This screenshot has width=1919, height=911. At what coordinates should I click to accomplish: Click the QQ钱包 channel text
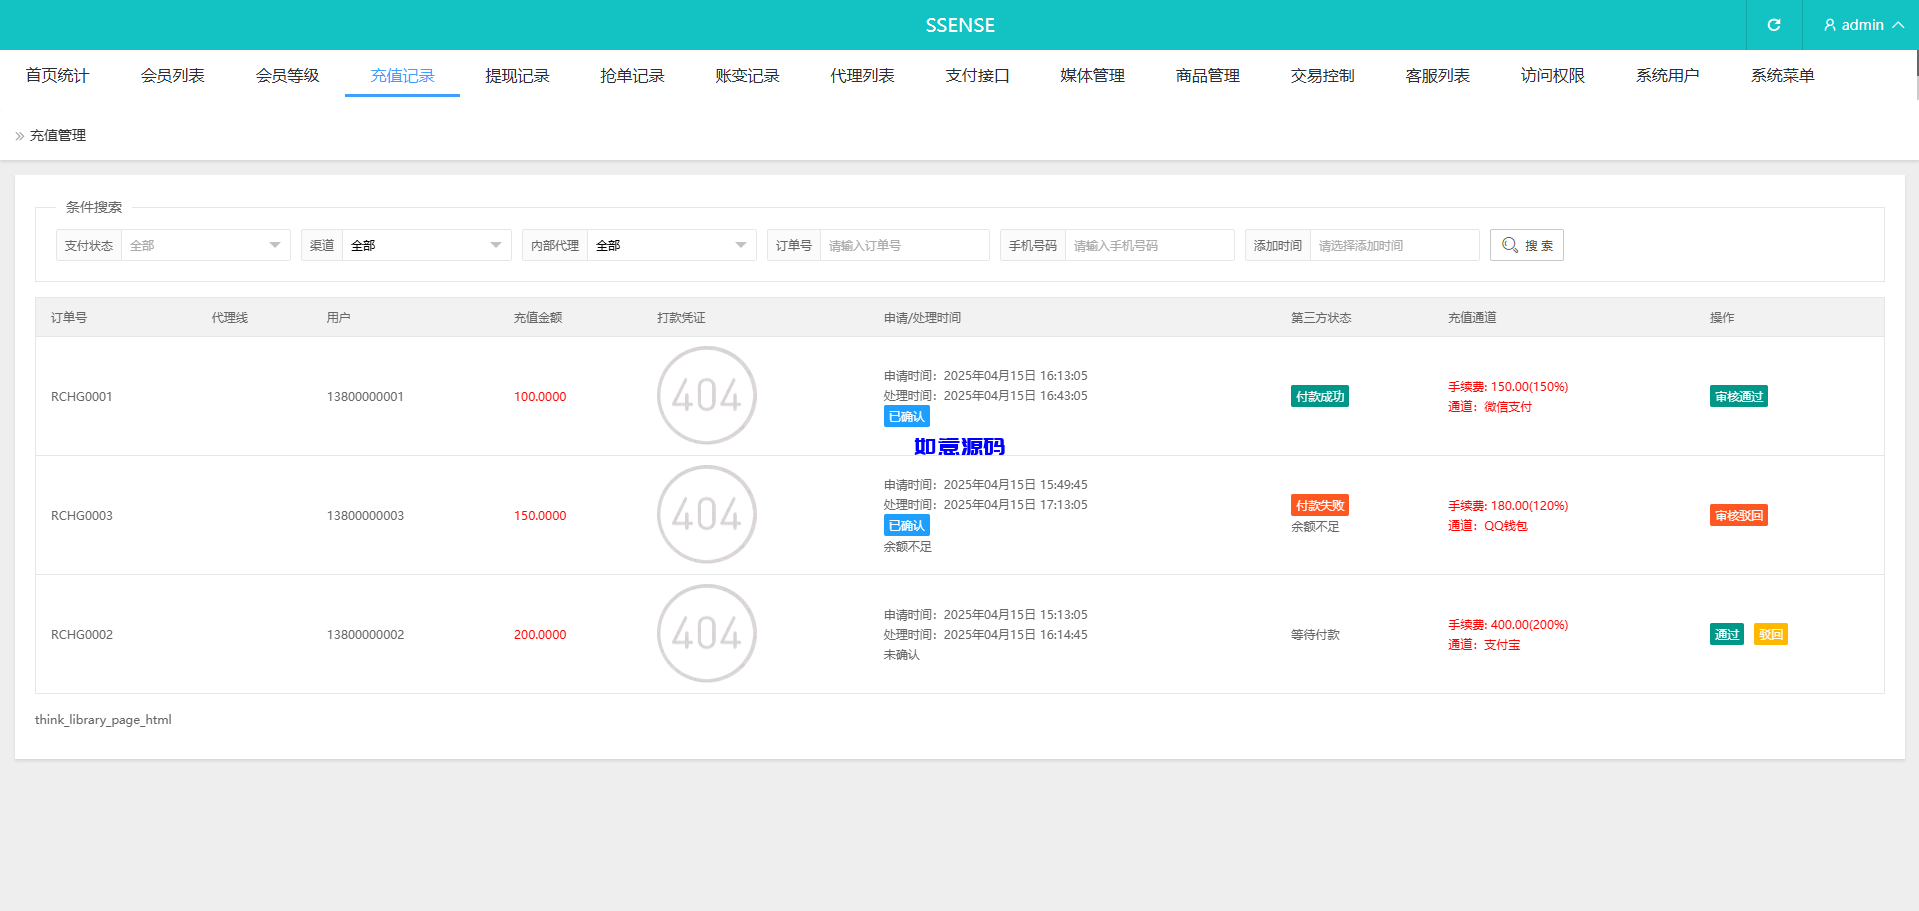pyautogui.click(x=1506, y=526)
